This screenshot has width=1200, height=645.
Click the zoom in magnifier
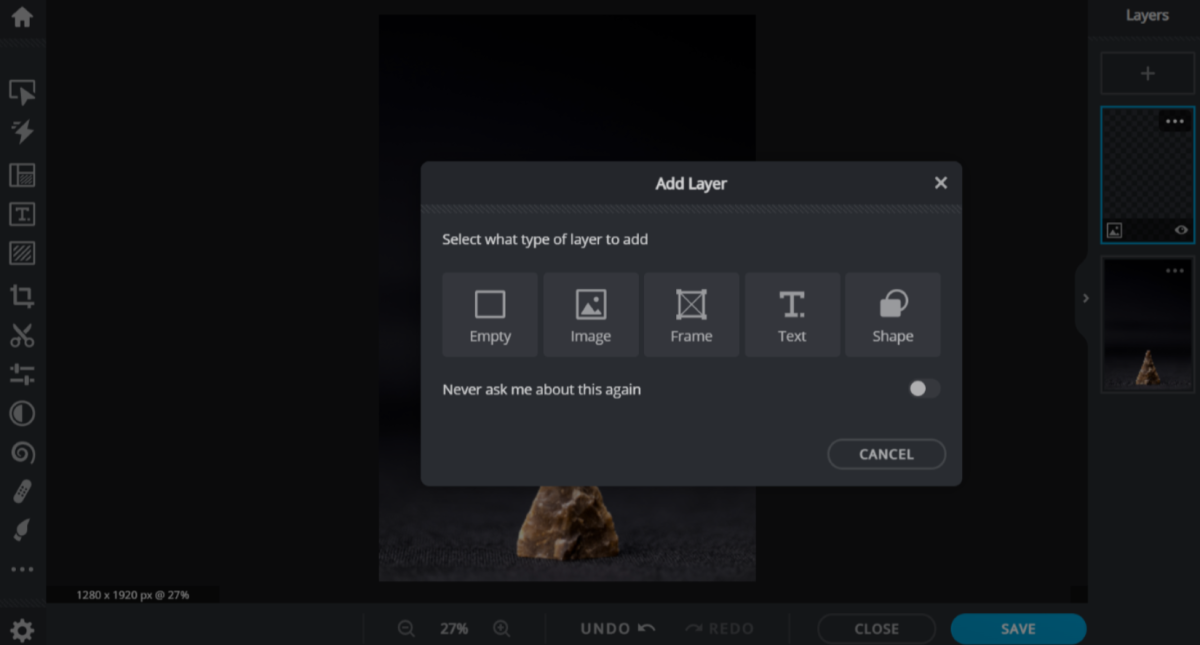502,629
